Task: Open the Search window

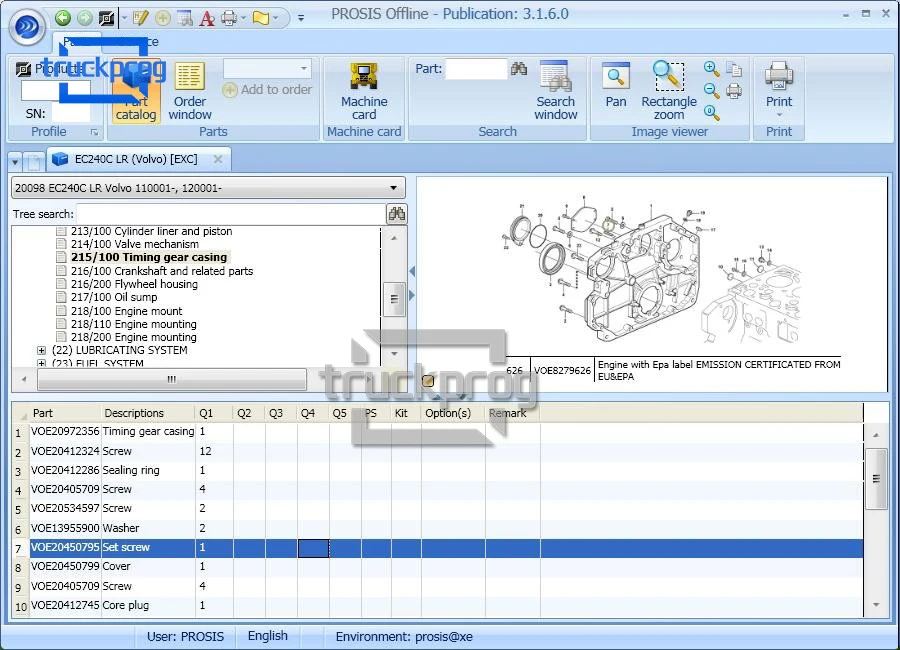Action: coord(555,92)
